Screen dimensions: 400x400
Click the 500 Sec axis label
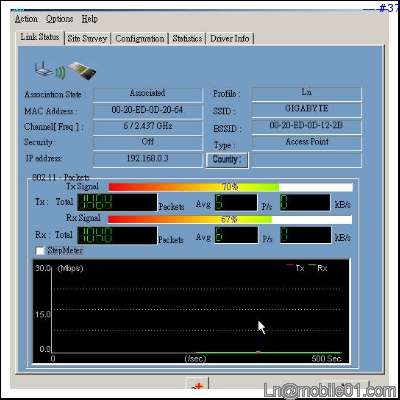(326, 358)
